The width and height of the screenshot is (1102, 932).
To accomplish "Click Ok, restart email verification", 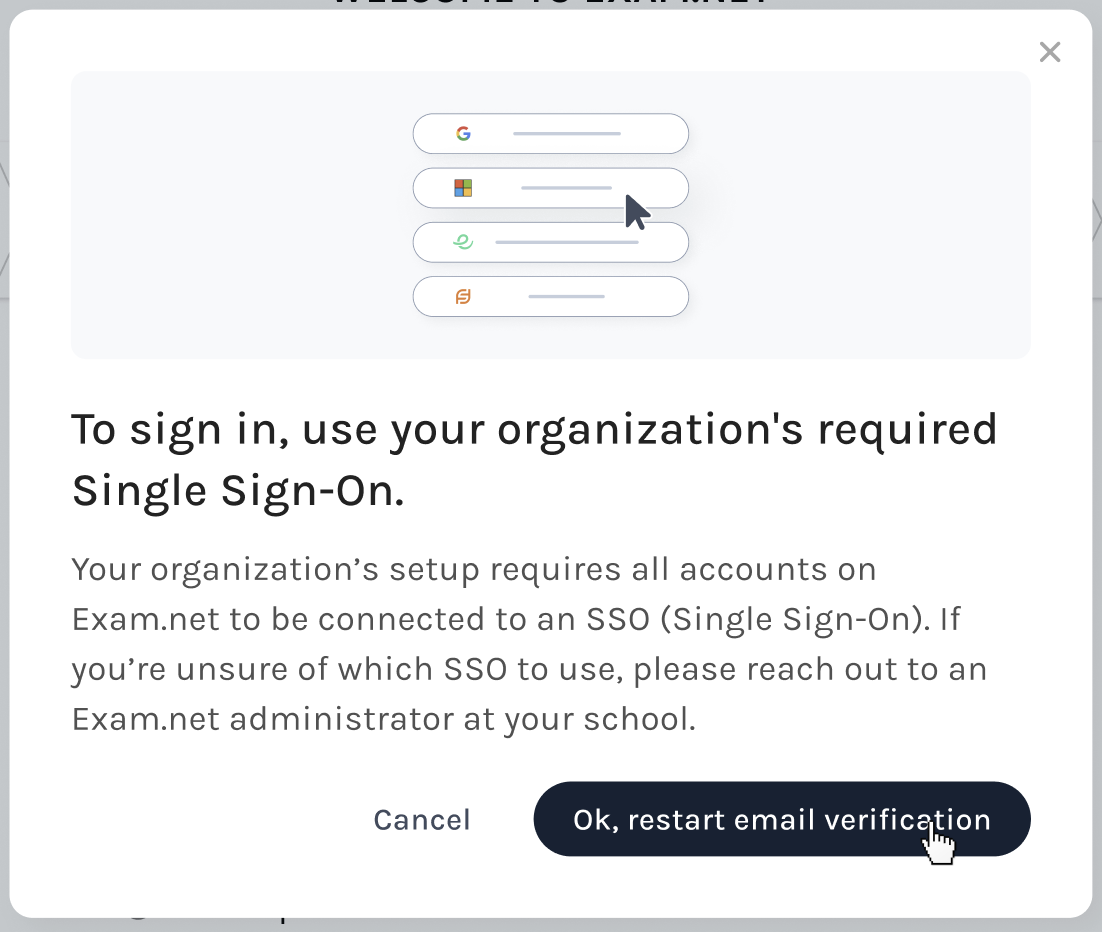I will click(x=782, y=819).
